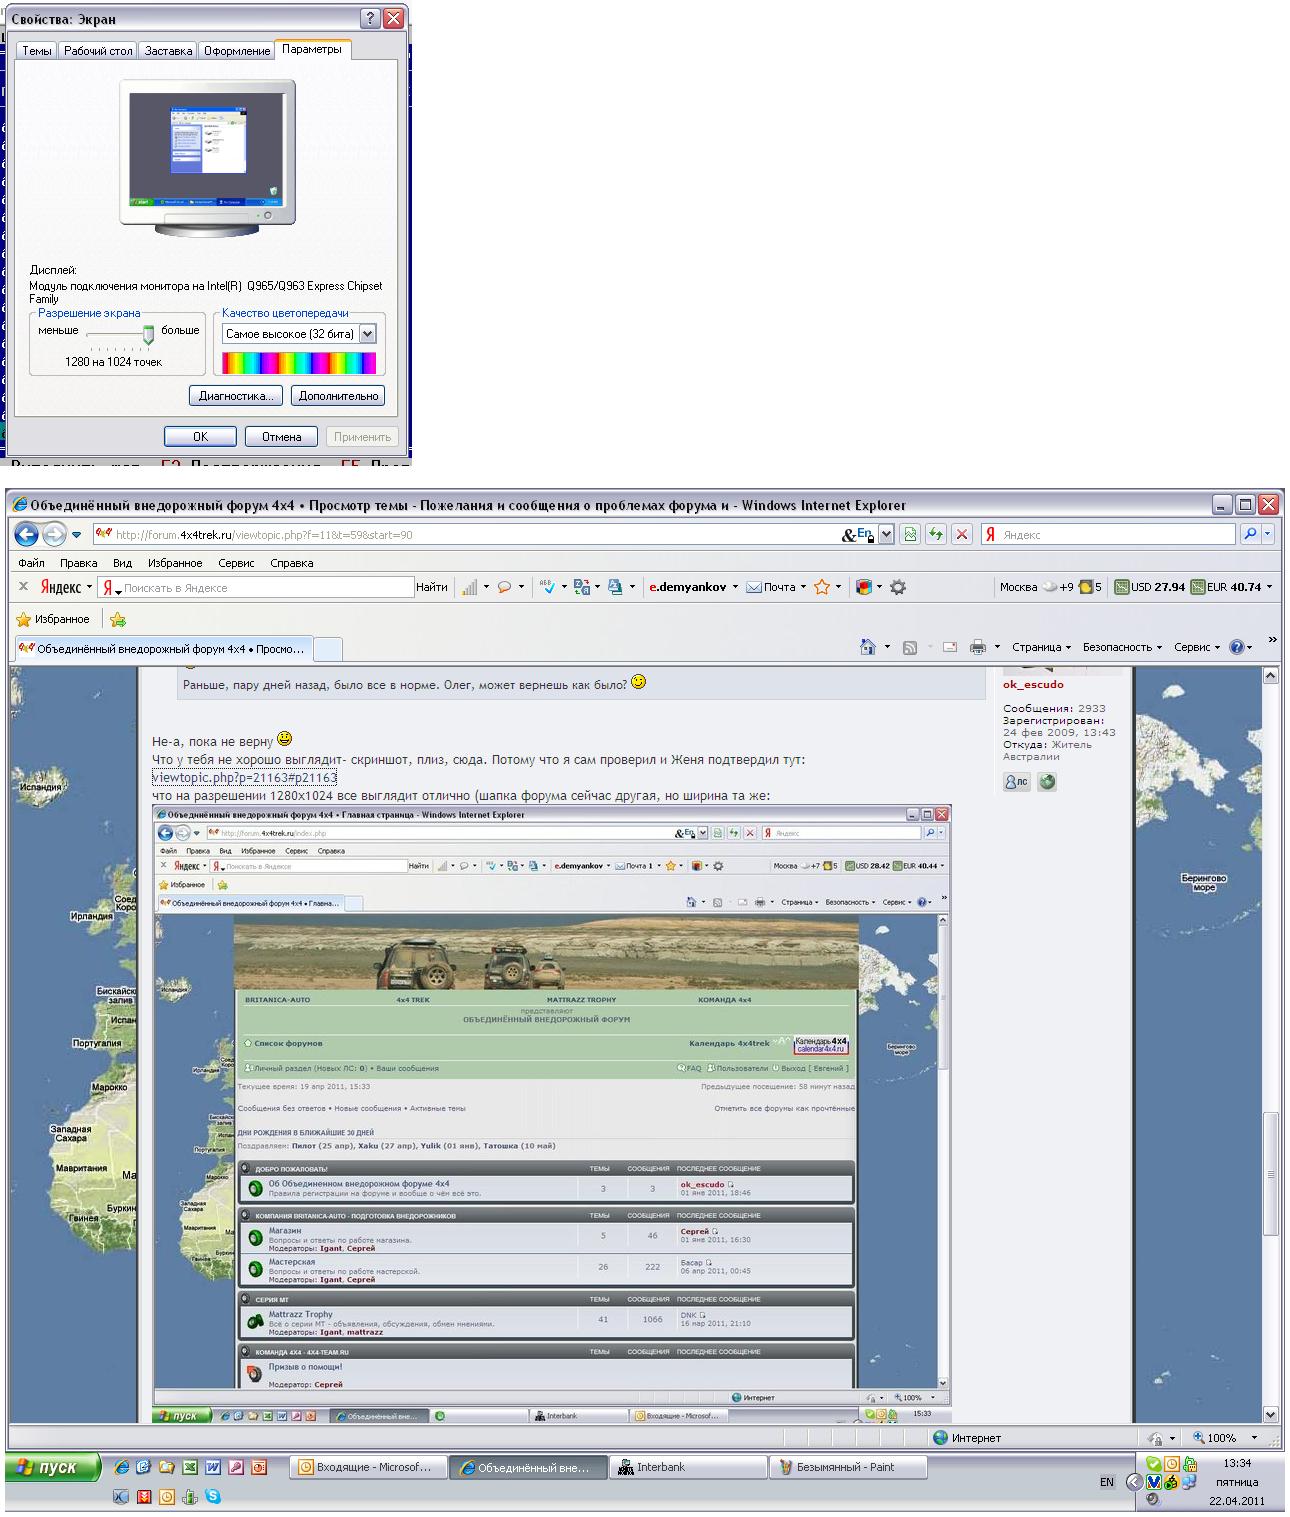This screenshot has width=1290, height=1517.
Task: Click the screen resolution slider handle
Action: pyautogui.click(x=149, y=333)
